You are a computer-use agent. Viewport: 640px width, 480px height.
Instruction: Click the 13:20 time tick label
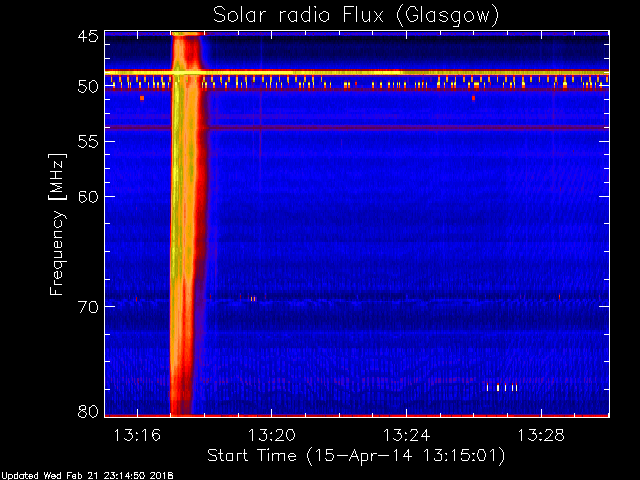[x=272, y=435]
